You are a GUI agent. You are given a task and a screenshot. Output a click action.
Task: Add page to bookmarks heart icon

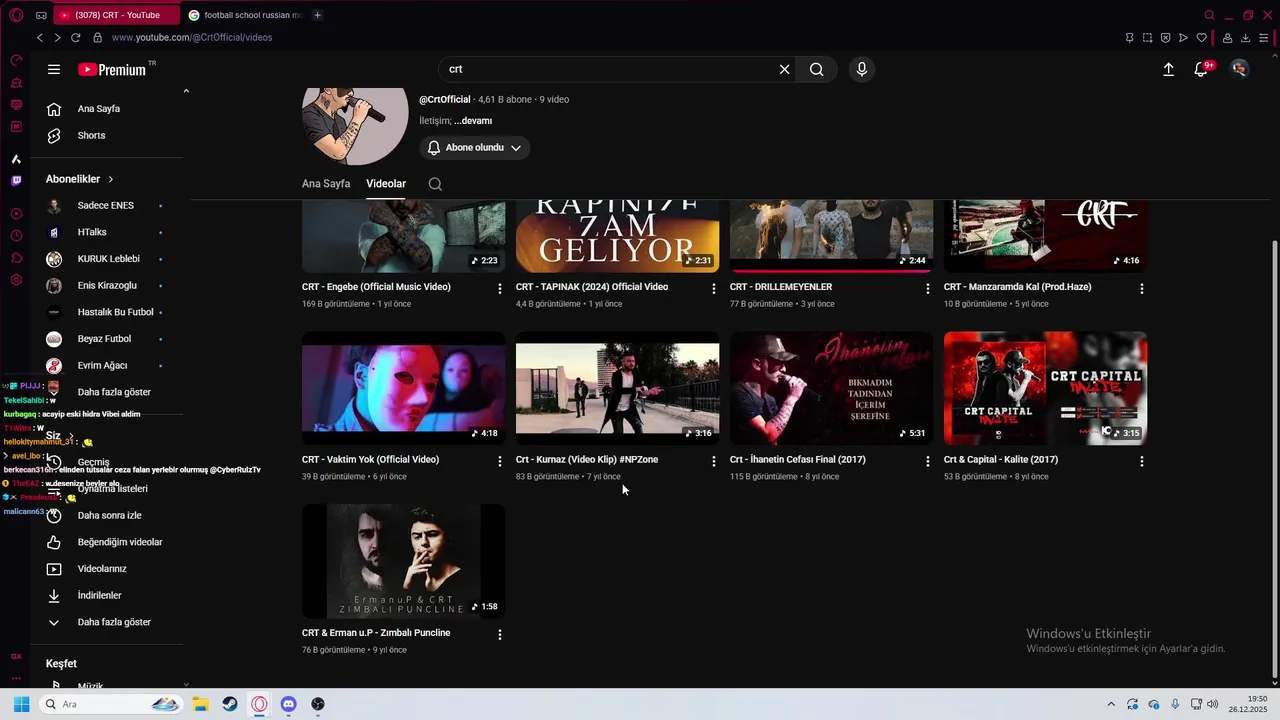pos(1202,38)
